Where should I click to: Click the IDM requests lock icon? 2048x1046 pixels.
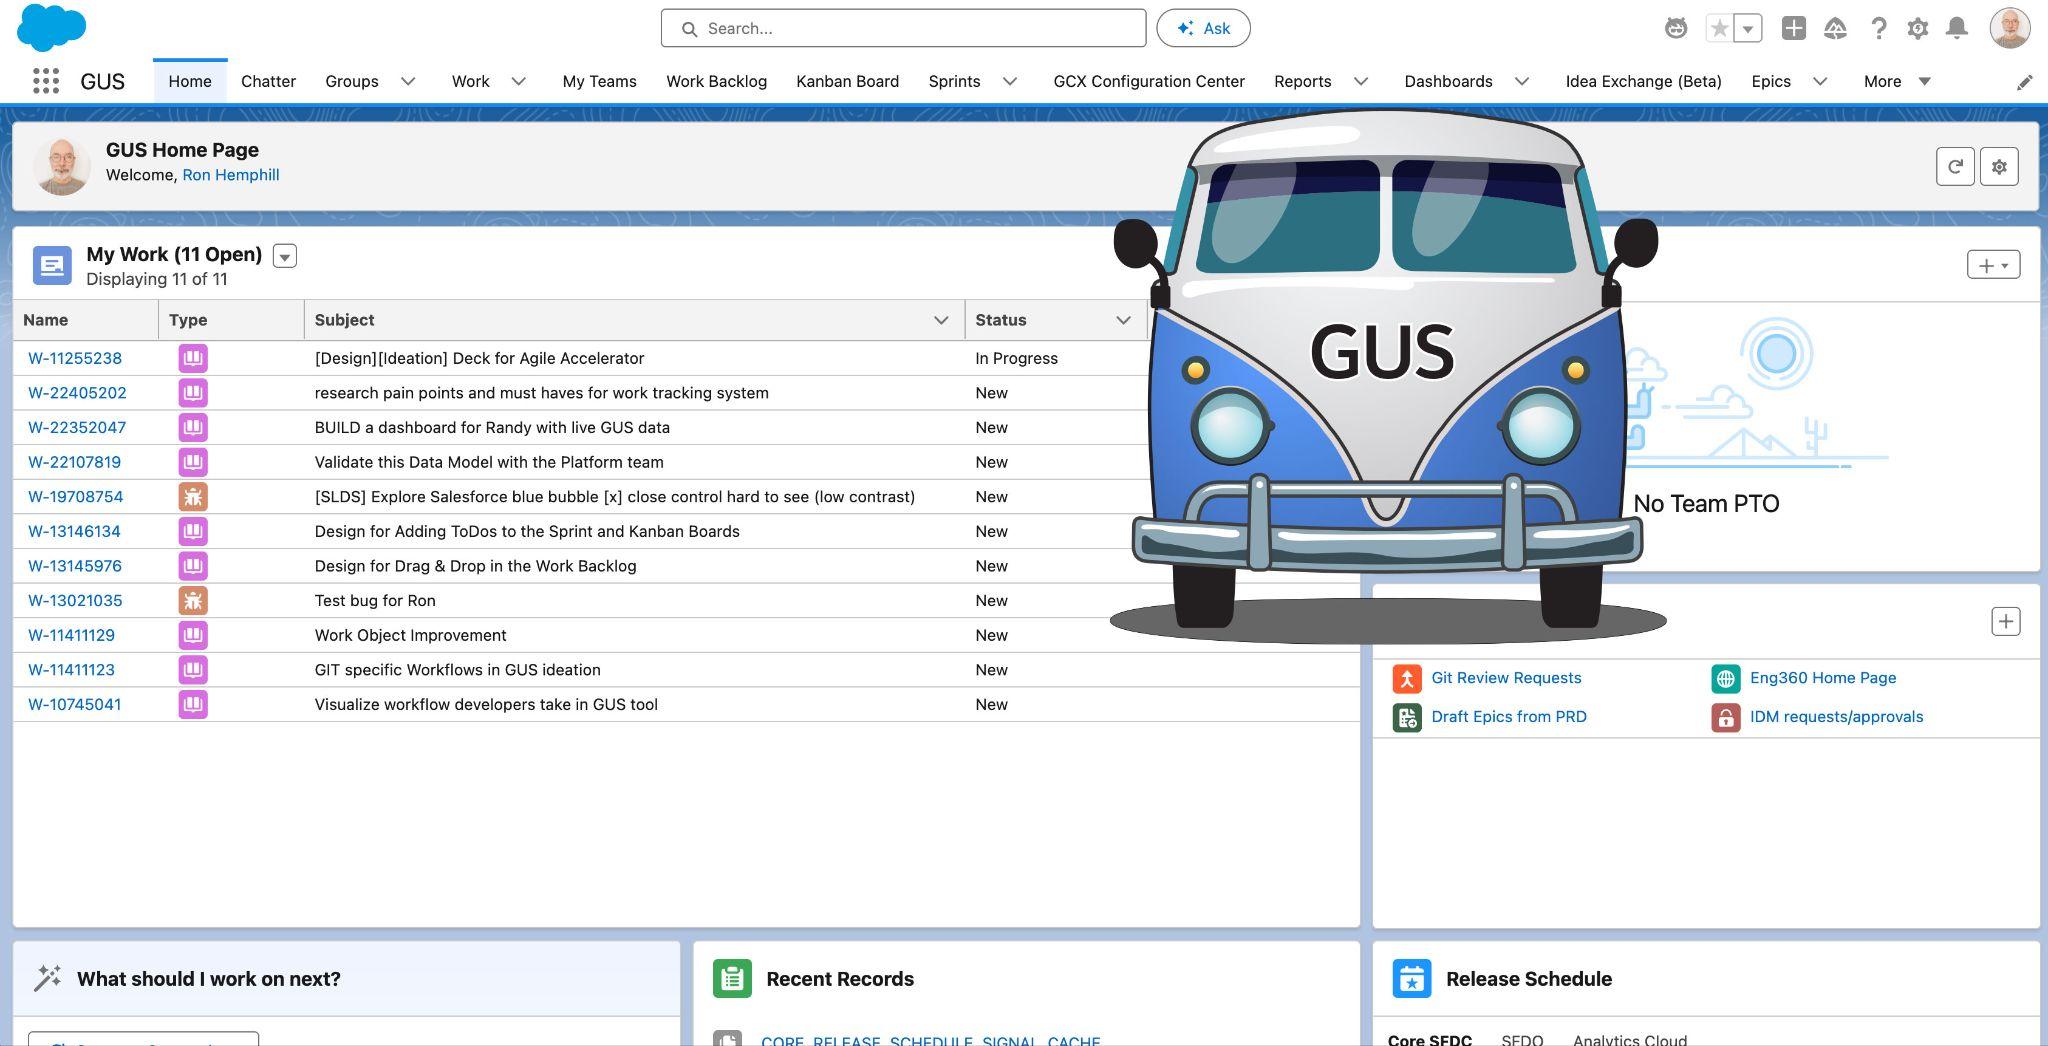[x=1725, y=717]
